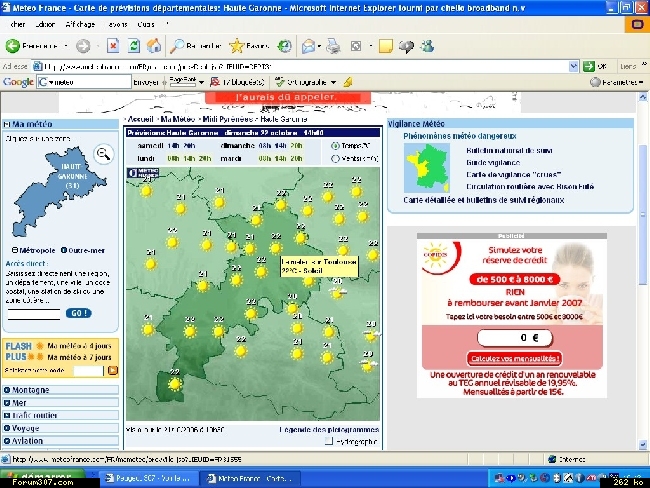Stop page loading with the red X icon
This screenshot has height=488, width=650.
tap(113, 46)
